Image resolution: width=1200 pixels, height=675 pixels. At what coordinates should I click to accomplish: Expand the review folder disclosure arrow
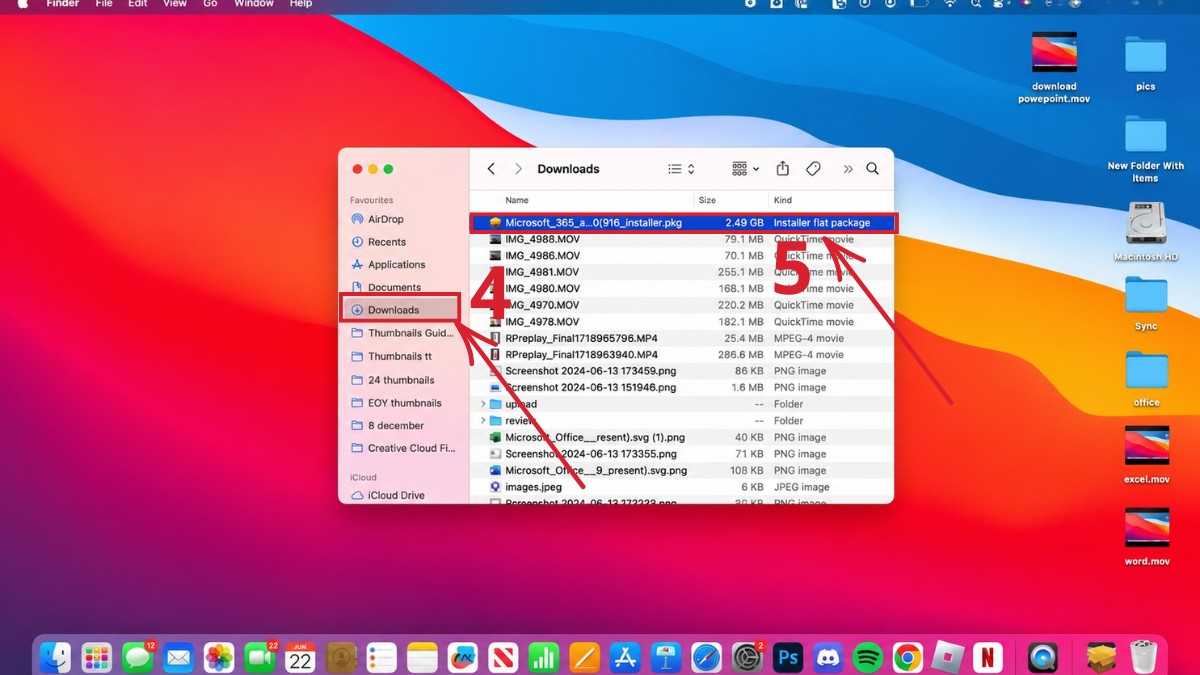pyautogui.click(x=483, y=421)
